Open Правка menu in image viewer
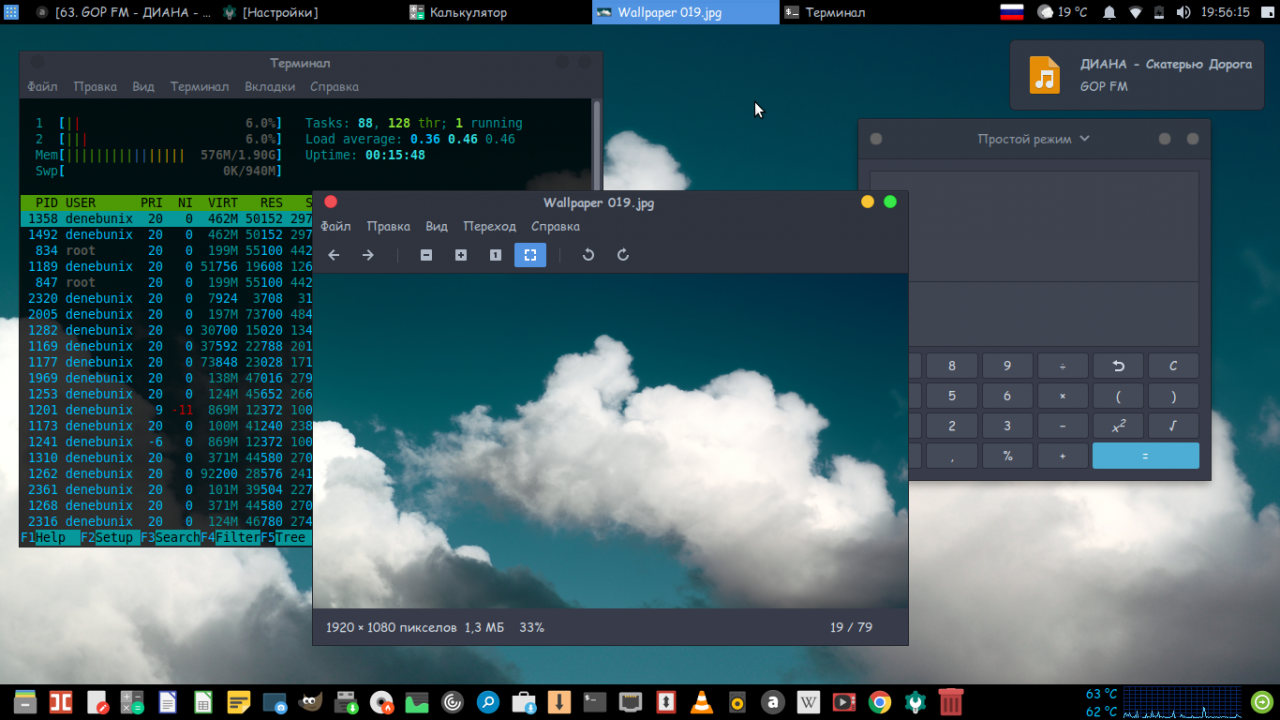Image resolution: width=1280 pixels, height=720 pixels. click(388, 227)
